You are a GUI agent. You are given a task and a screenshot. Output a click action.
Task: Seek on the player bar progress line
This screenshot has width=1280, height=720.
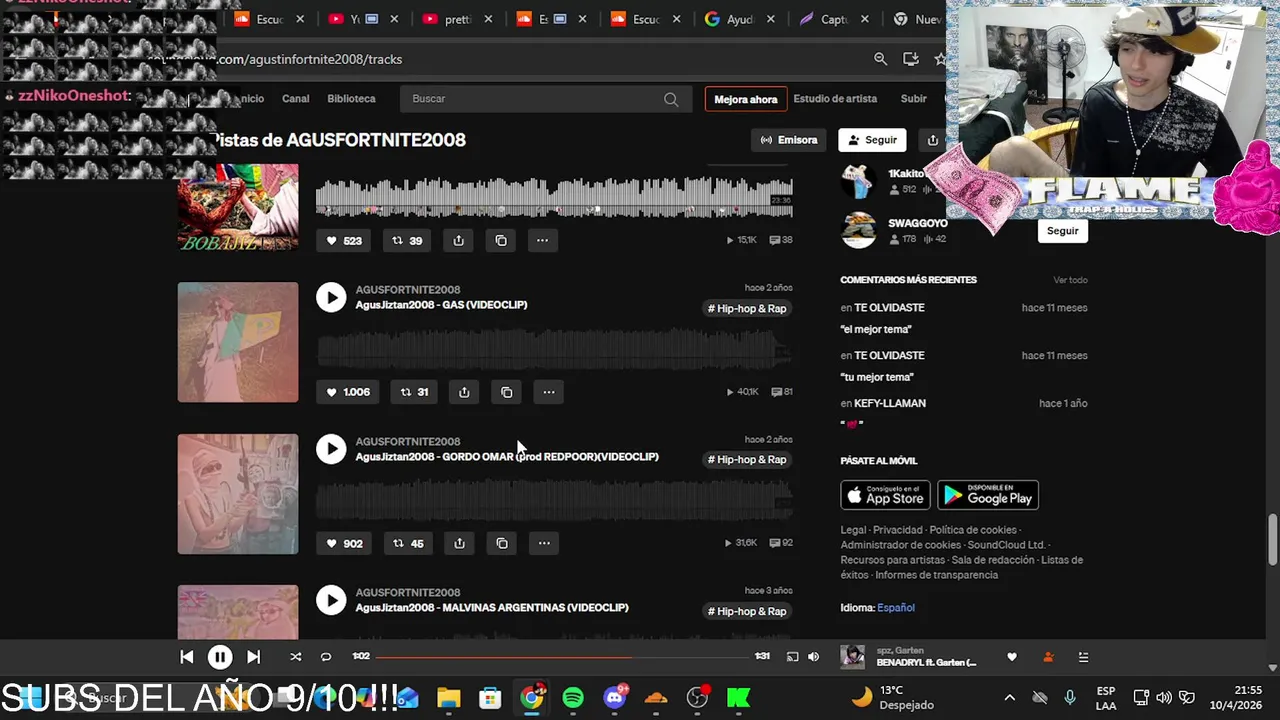pos(563,657)
